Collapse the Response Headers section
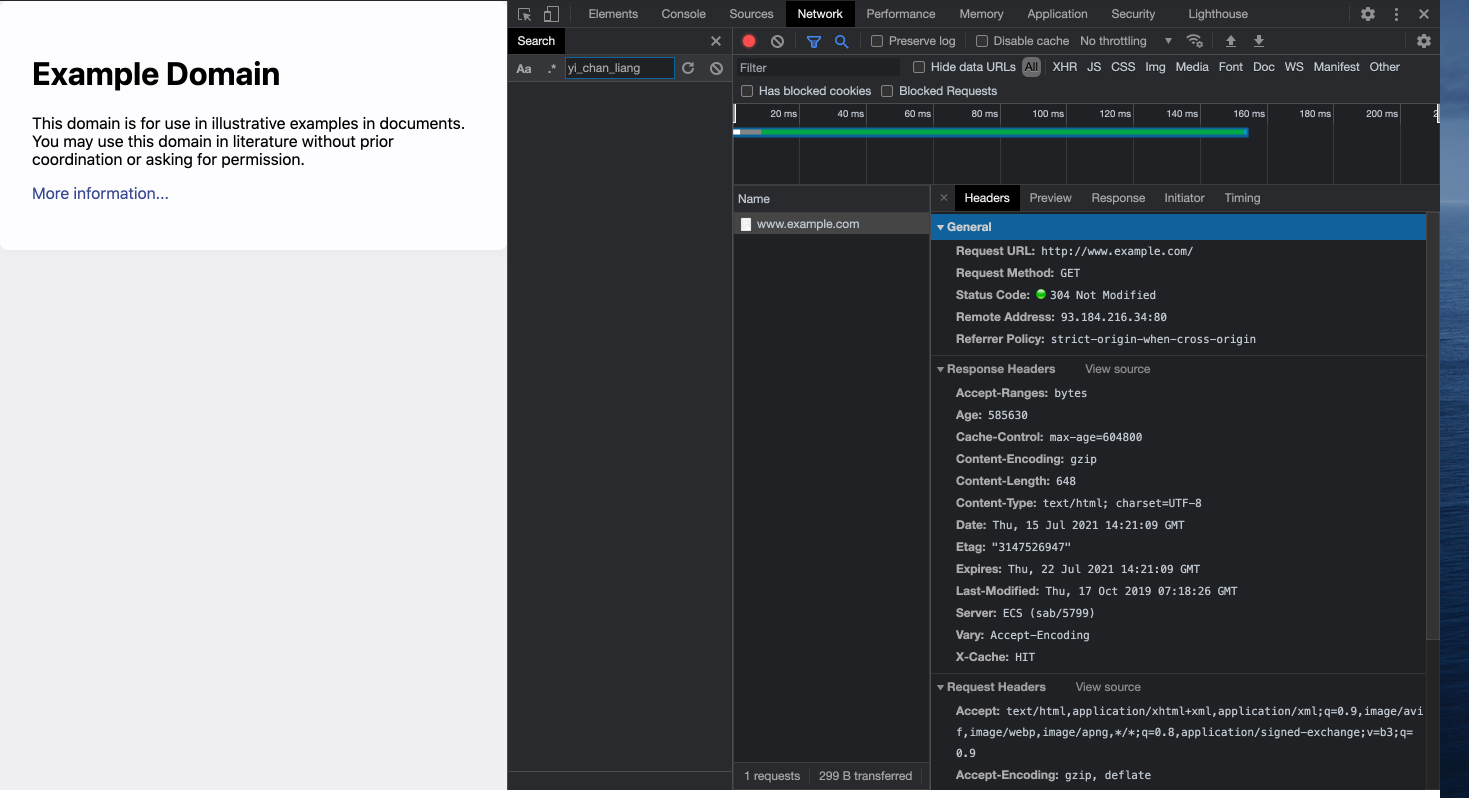The image size is (1469, 798). tap(940, 369)
